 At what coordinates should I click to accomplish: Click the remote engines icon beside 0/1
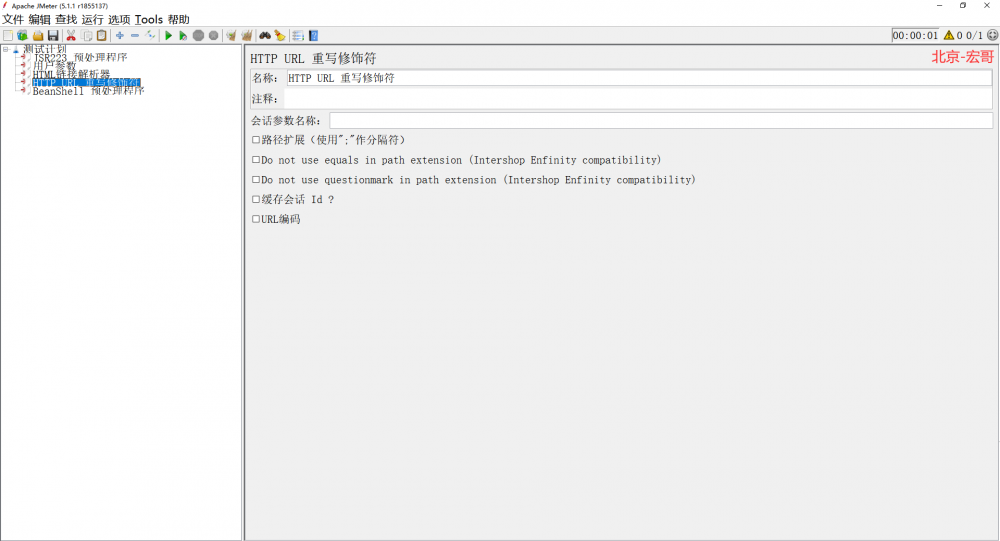[992, 36]
